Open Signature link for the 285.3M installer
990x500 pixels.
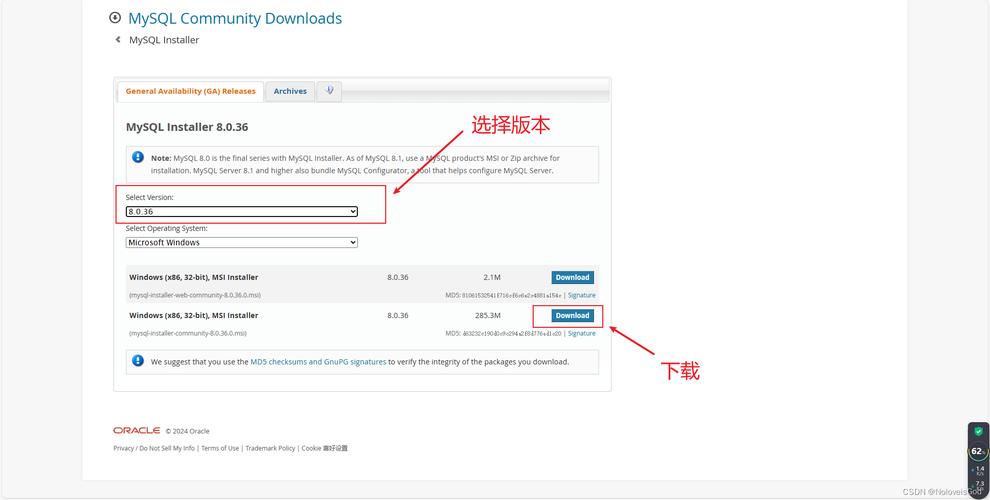[x=581, y=333]
